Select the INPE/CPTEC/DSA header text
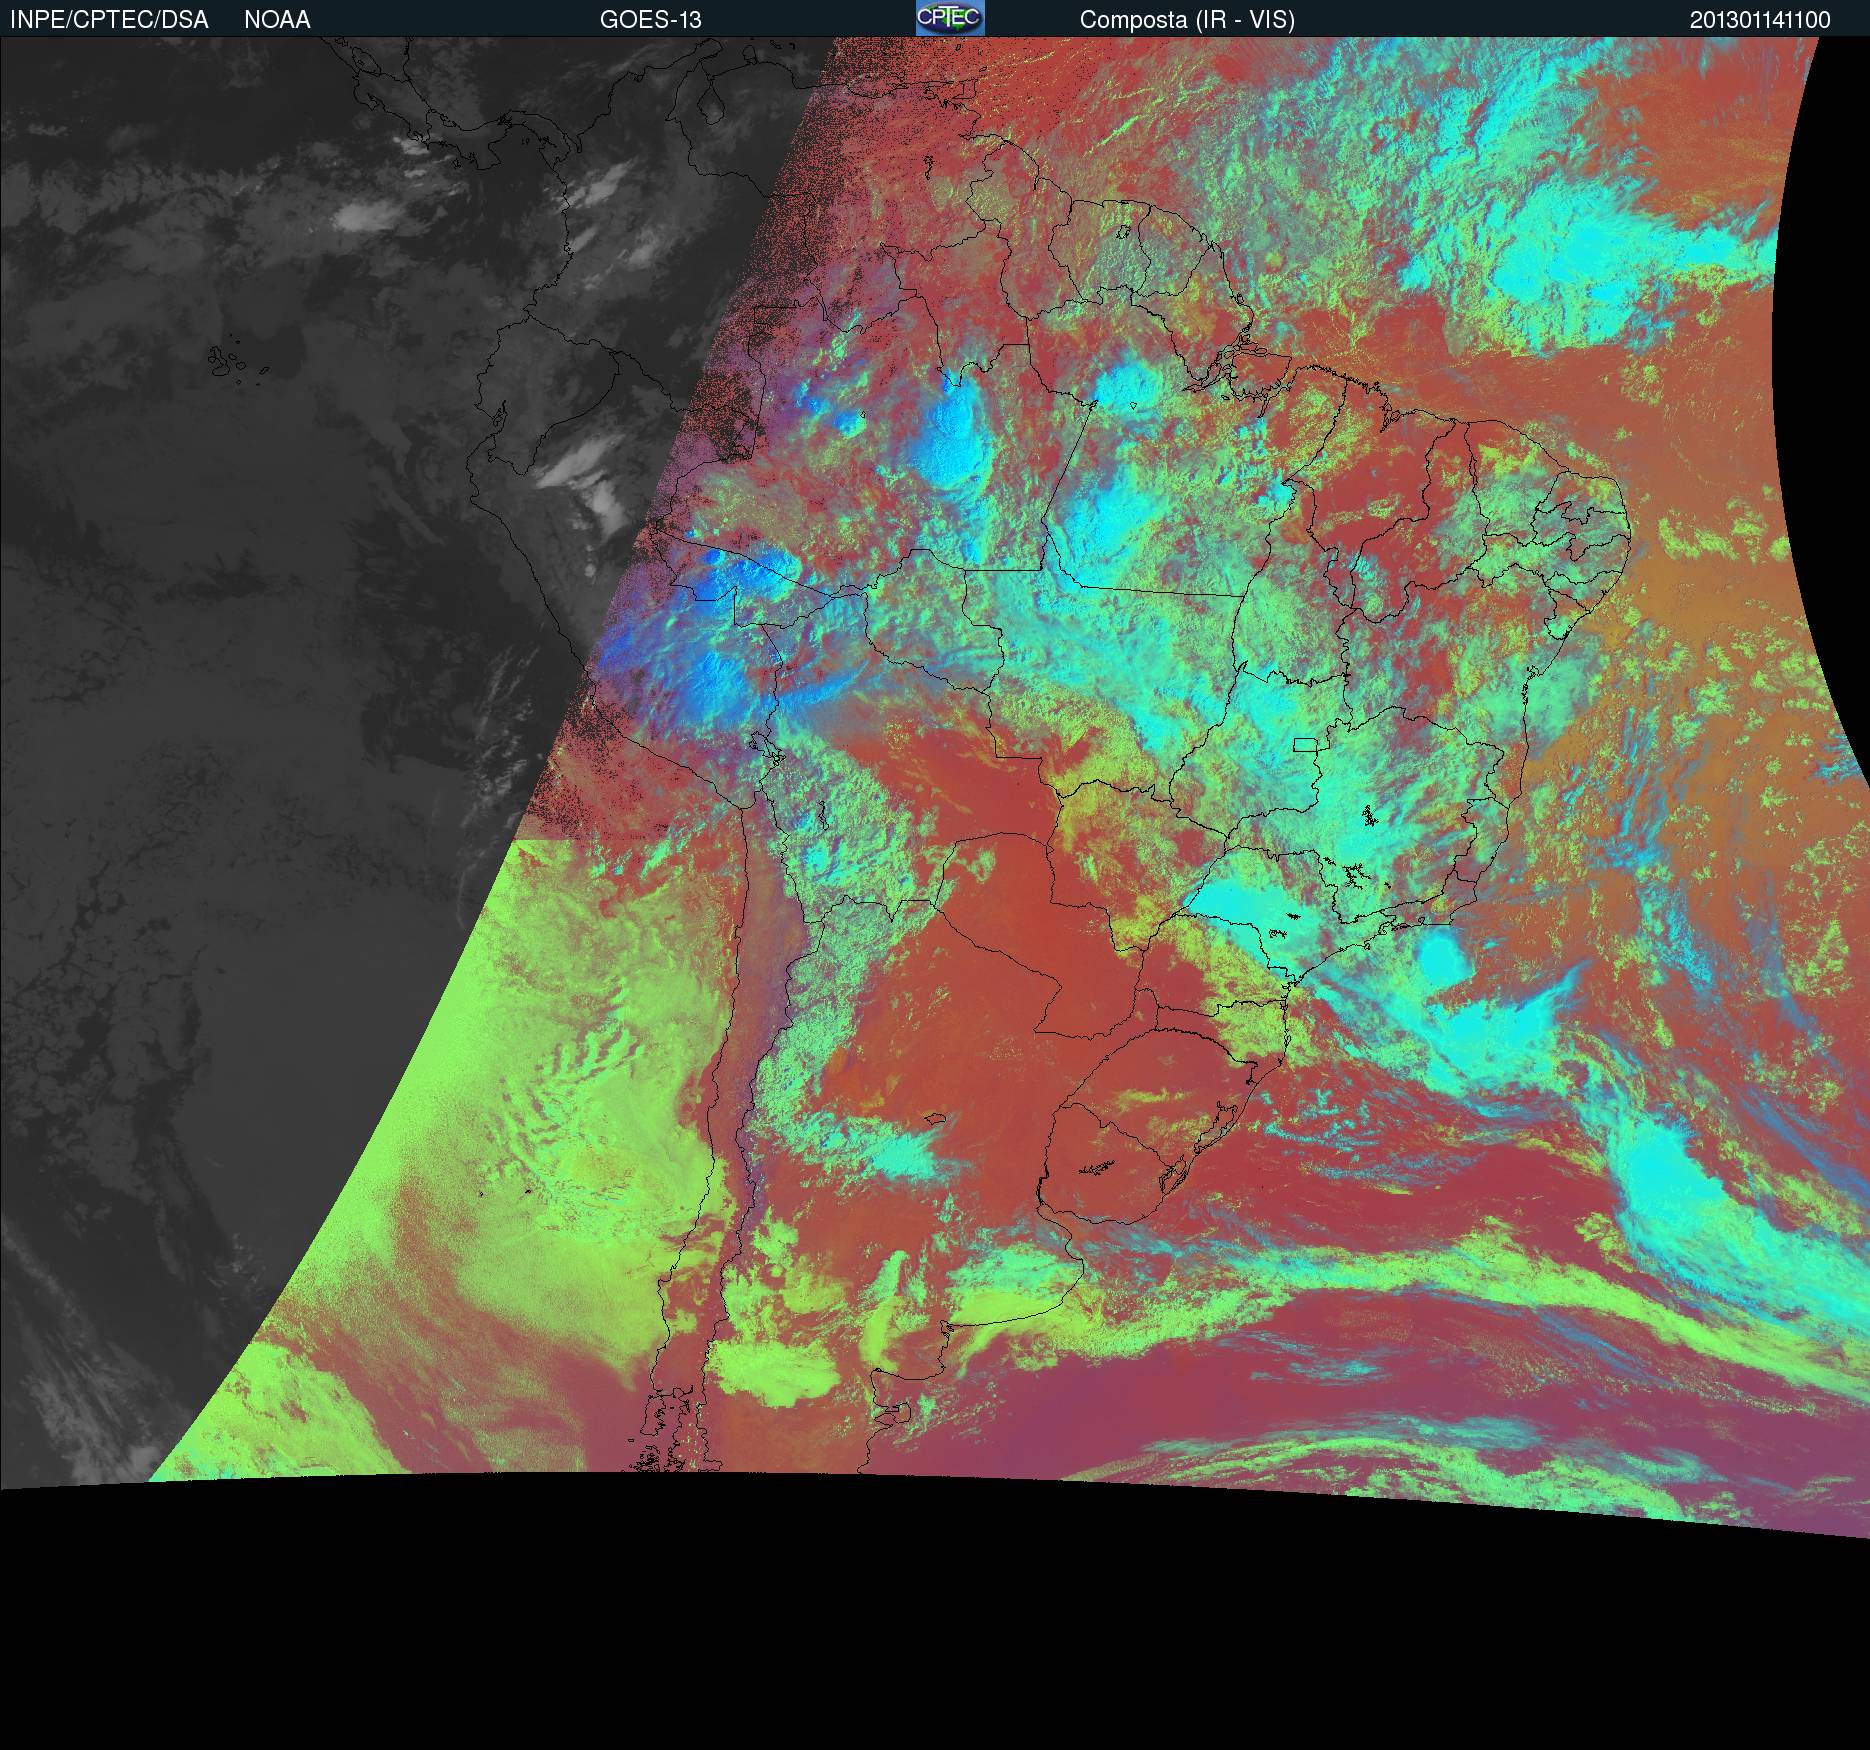Screen dimensions: 1870x1750 pyautogui.click(x=109, y=20)
